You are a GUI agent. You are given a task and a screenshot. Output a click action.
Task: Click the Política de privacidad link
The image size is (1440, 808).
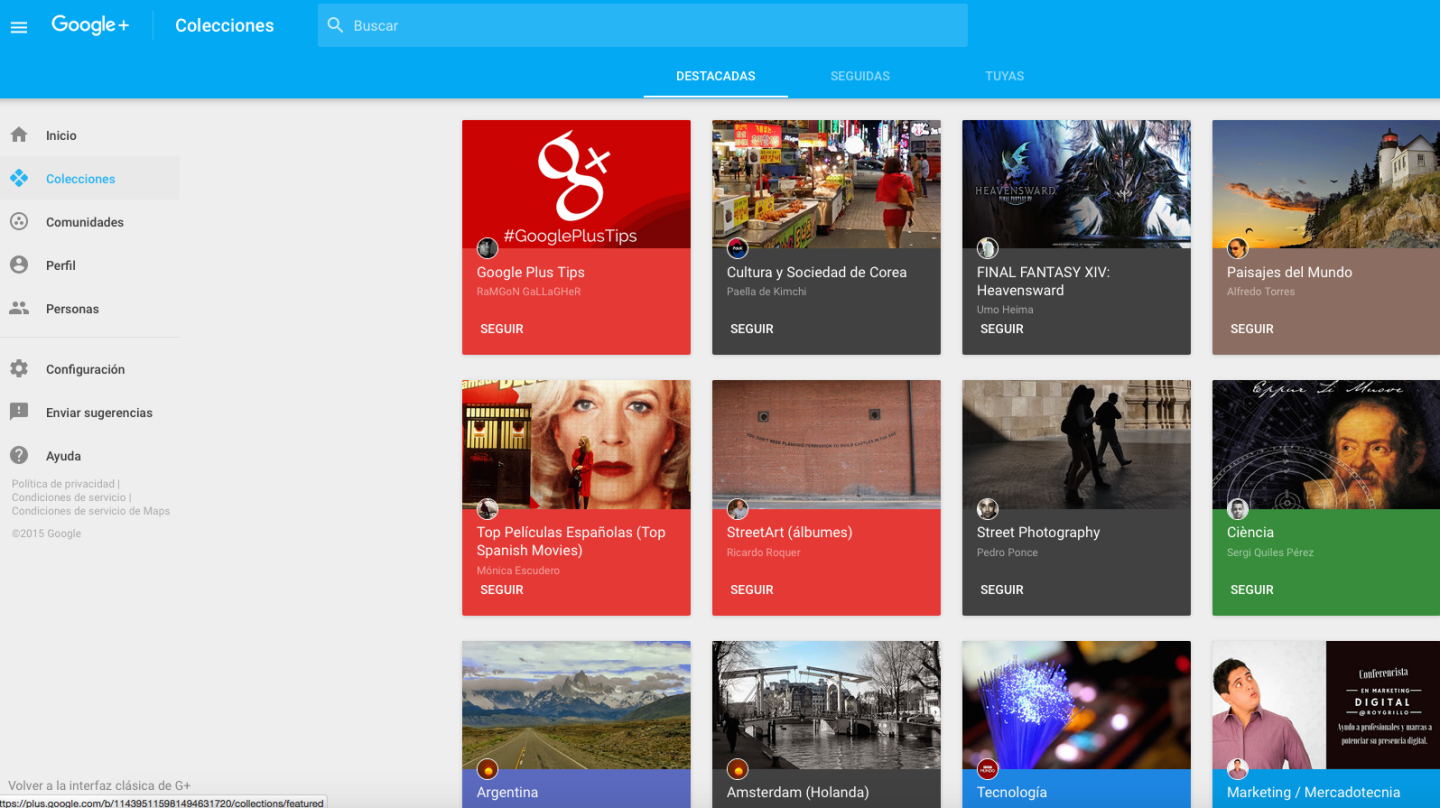point(63,484)
